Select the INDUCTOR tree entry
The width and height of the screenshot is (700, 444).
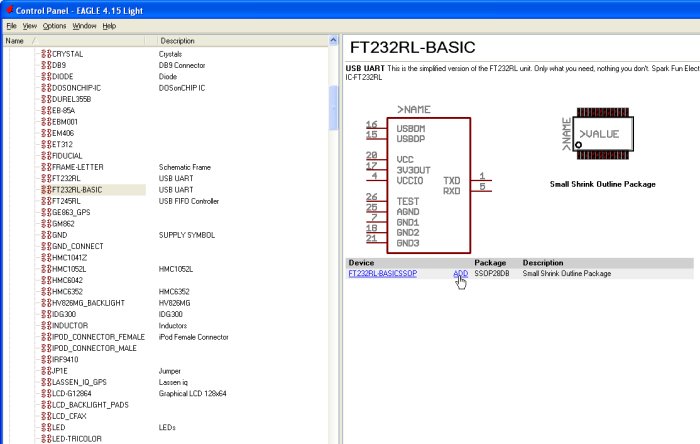70,325
